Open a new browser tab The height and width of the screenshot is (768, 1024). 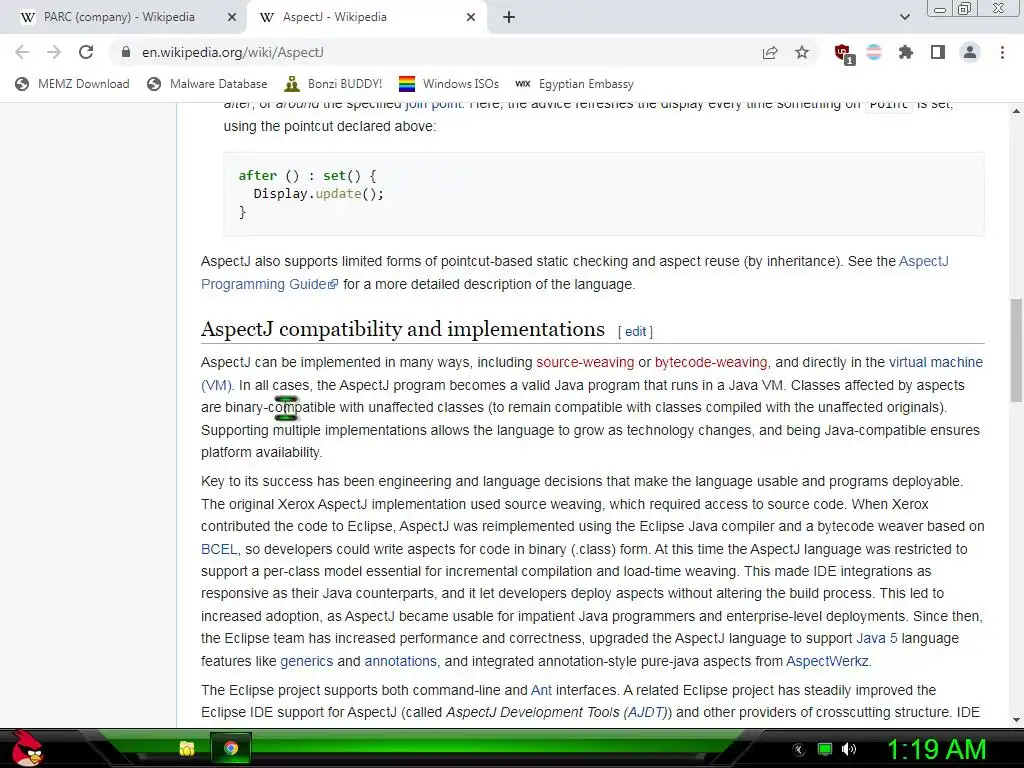(x=509, y=18)
